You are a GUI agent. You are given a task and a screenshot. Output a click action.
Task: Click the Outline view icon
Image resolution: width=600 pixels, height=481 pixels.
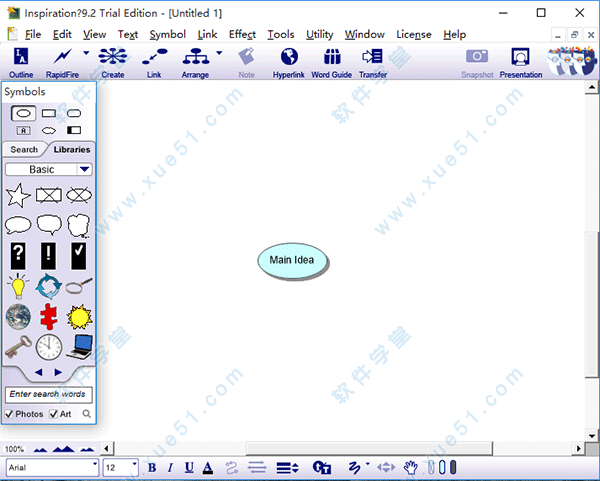(x=21, y=60)
